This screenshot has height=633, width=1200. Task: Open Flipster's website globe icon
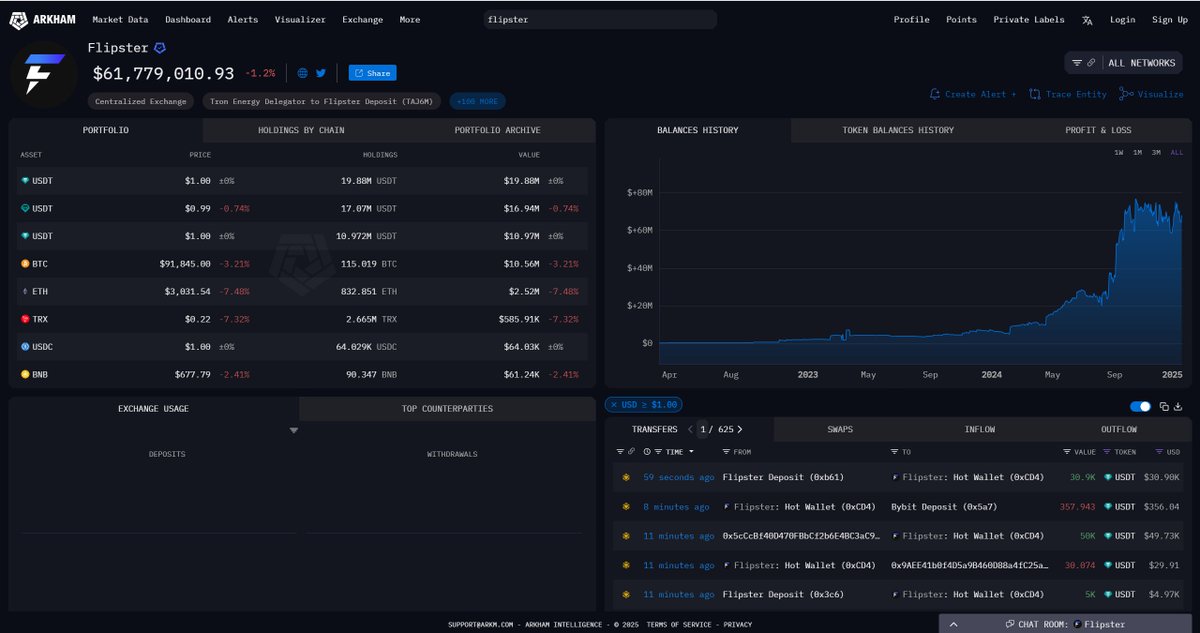coord(303,73)
